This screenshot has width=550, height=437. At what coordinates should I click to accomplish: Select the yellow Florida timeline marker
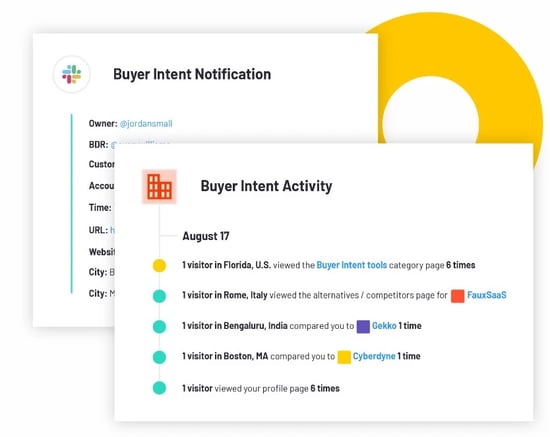(159, 265)
